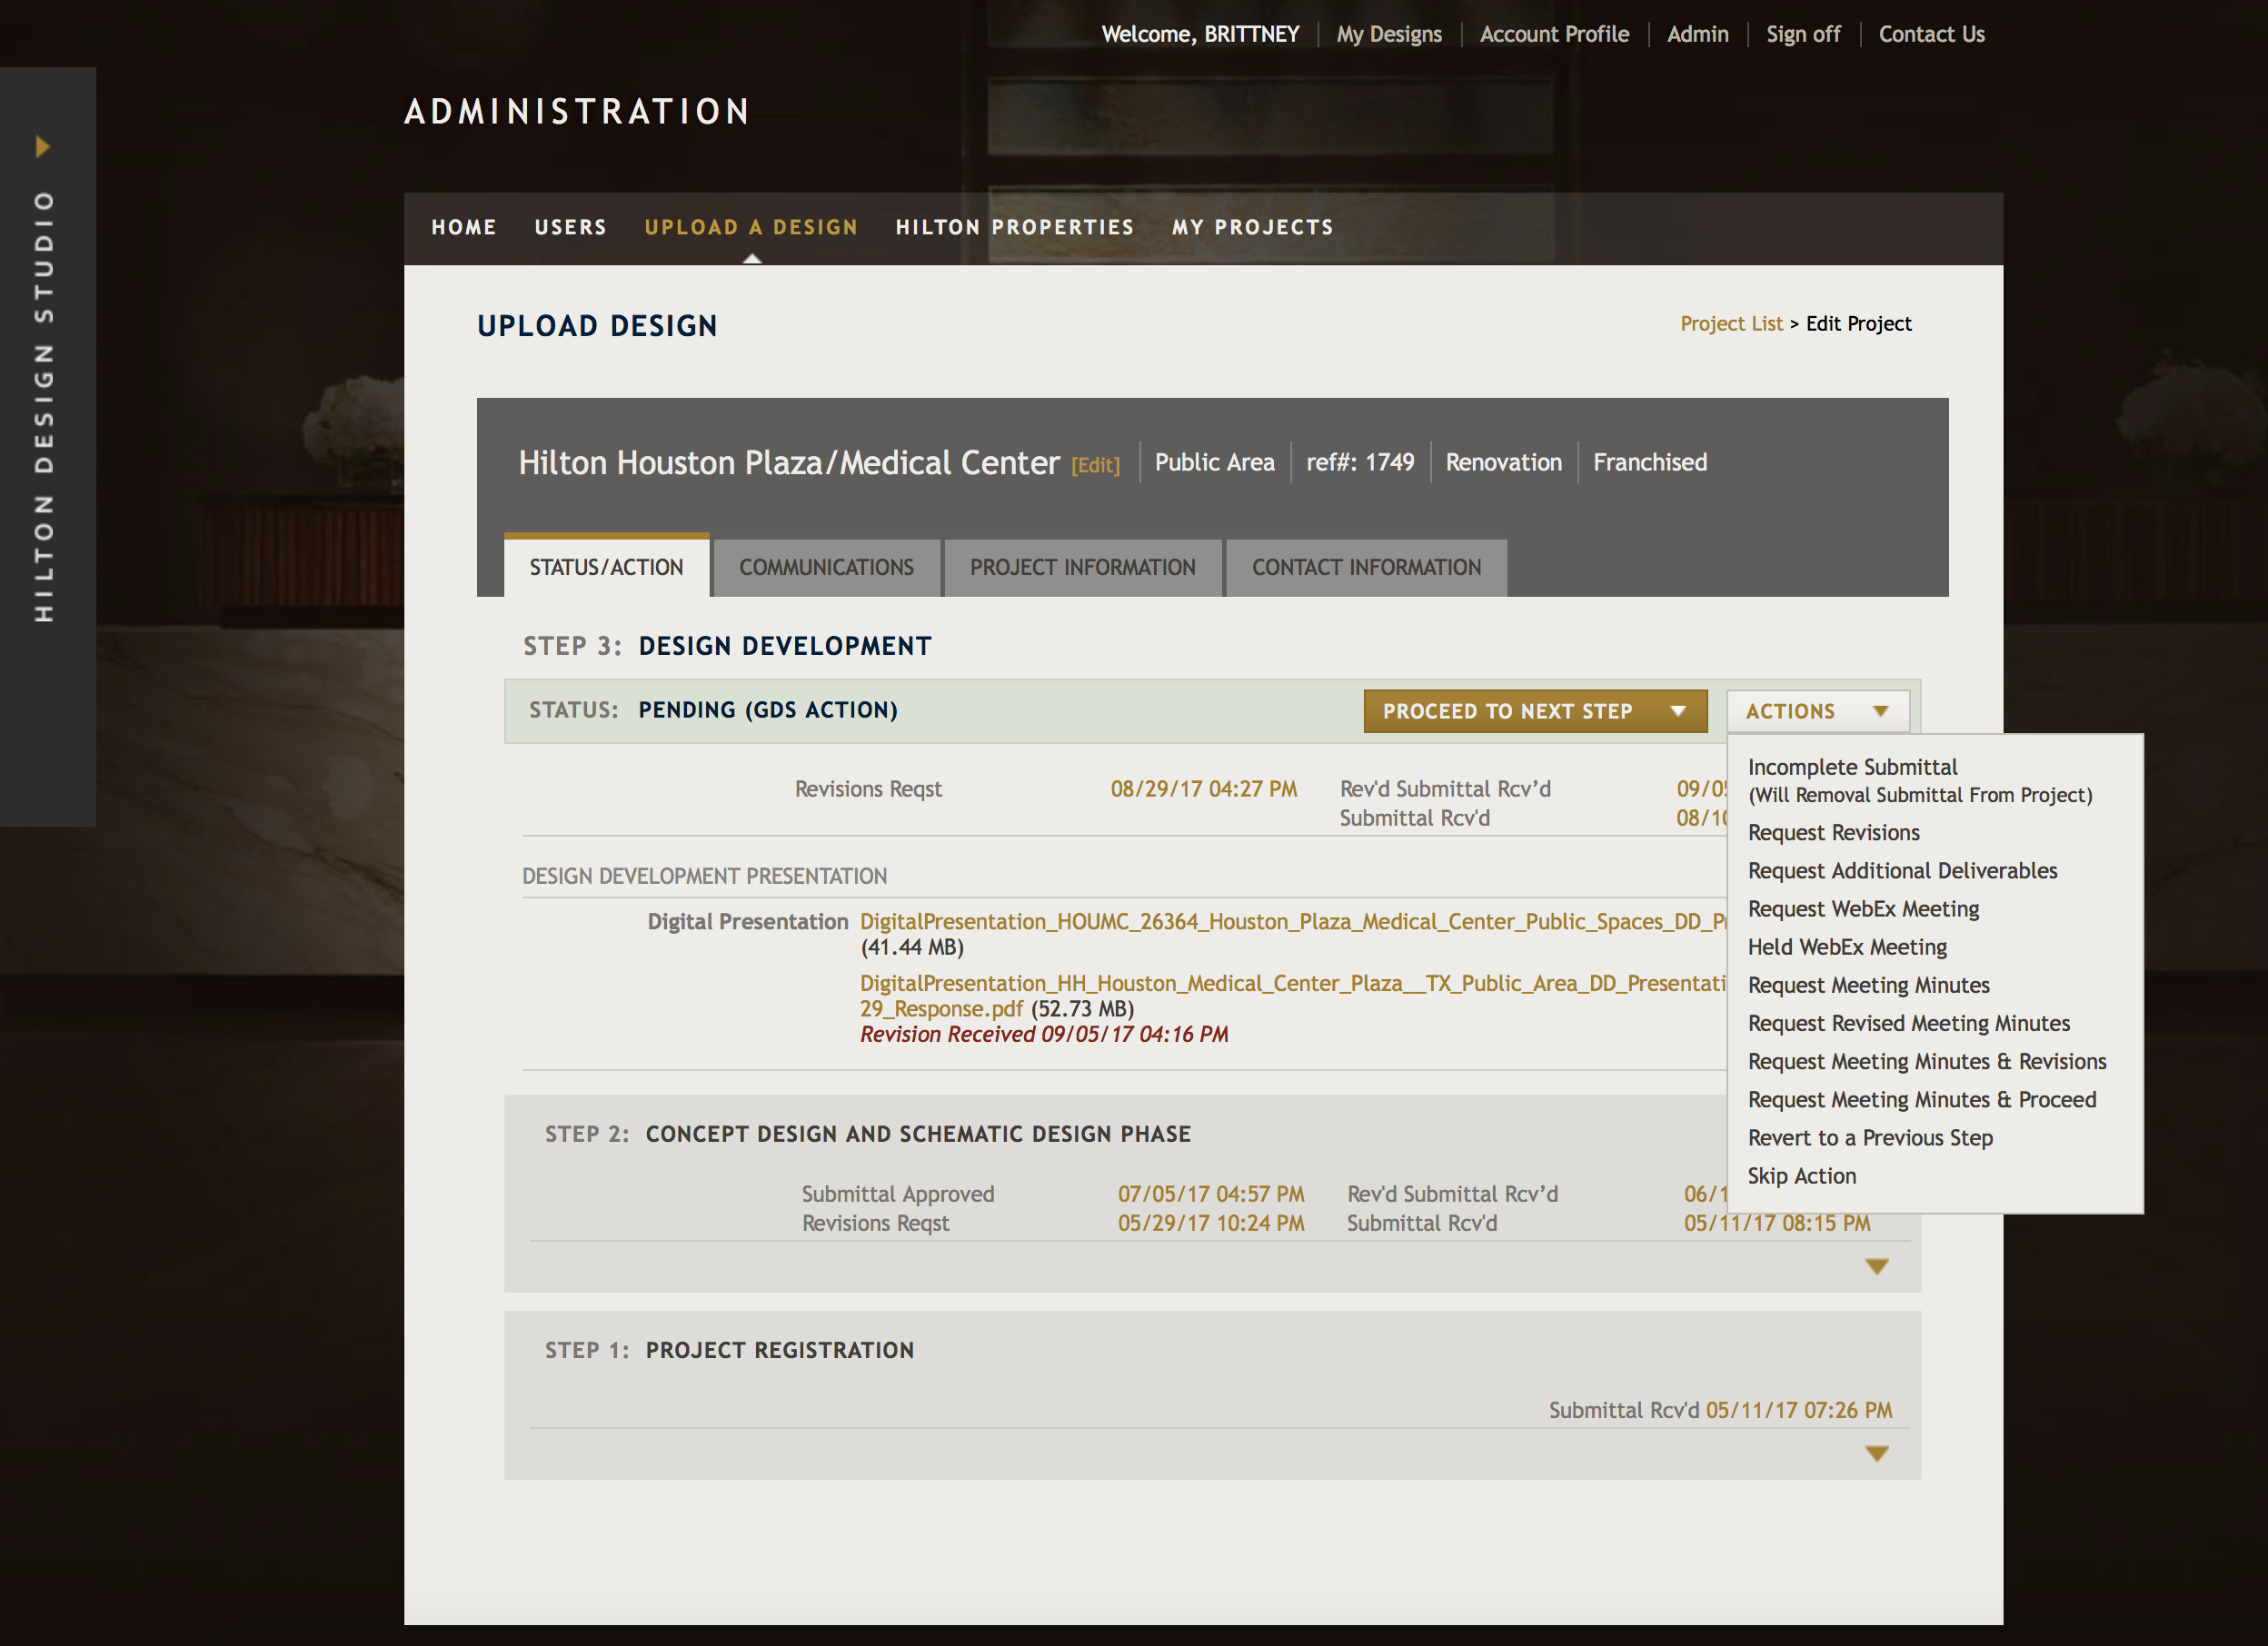Open Users in admin navigation
The image size is (2268, 1646).
[571, 227]
